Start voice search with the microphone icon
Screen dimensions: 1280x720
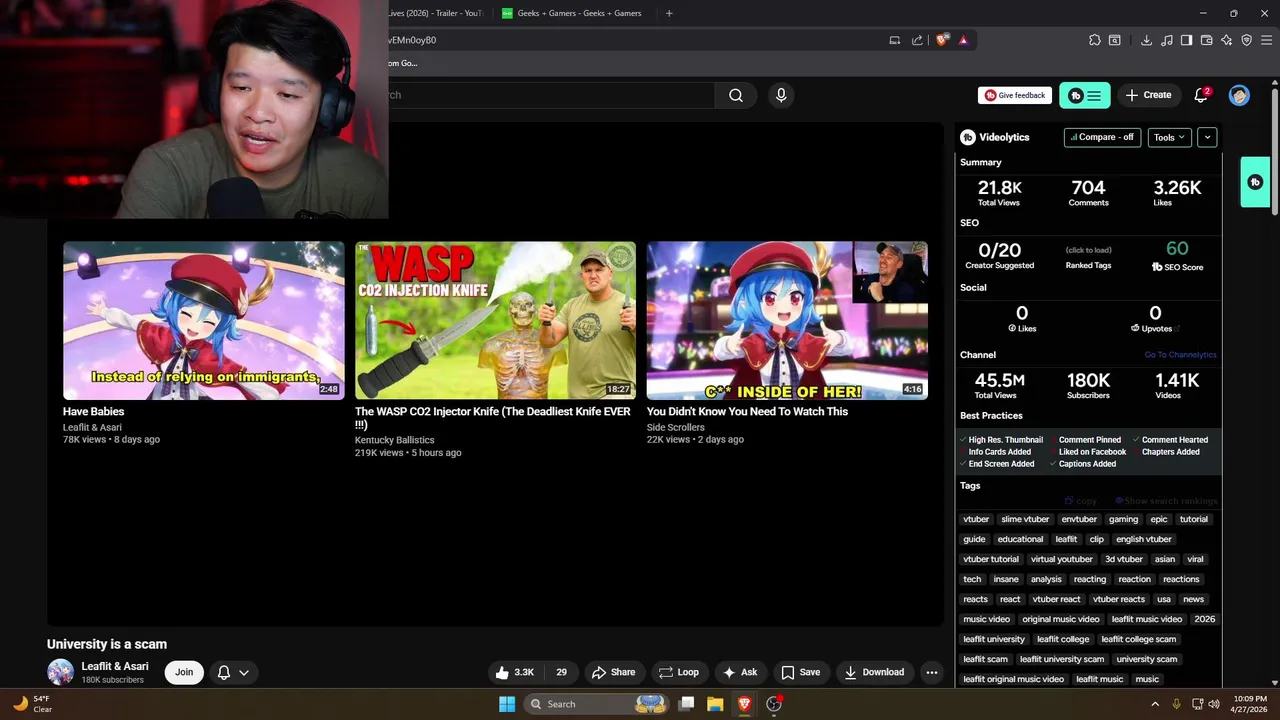(781, 95)
